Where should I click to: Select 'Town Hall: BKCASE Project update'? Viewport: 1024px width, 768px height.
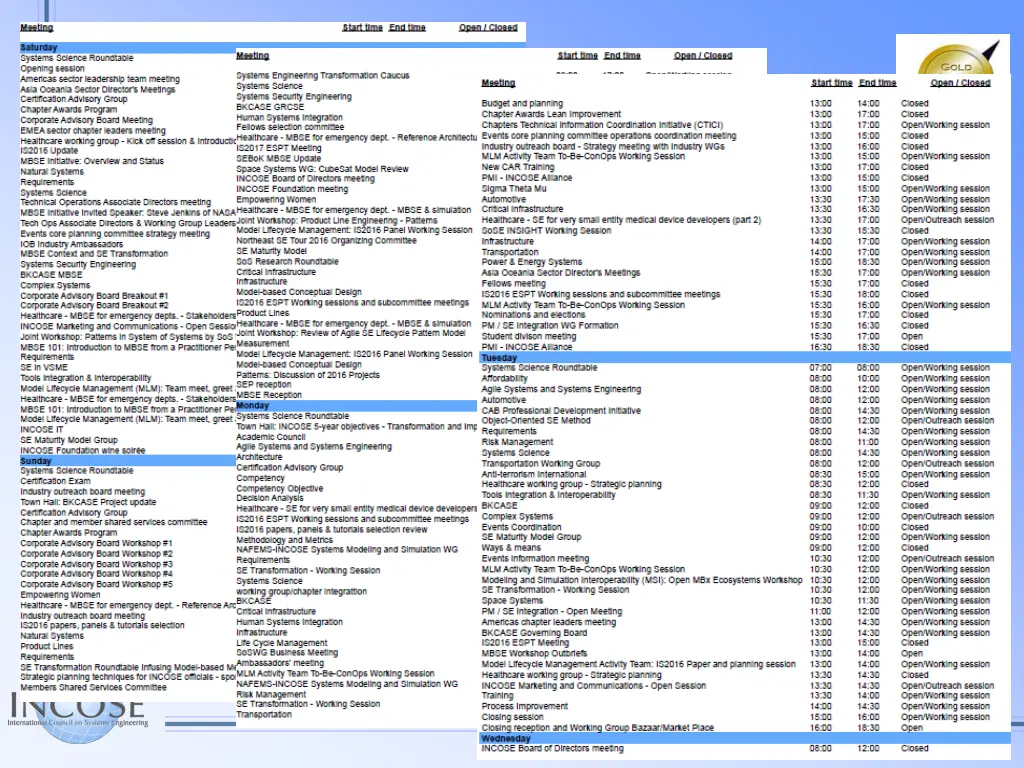point(88,502)
